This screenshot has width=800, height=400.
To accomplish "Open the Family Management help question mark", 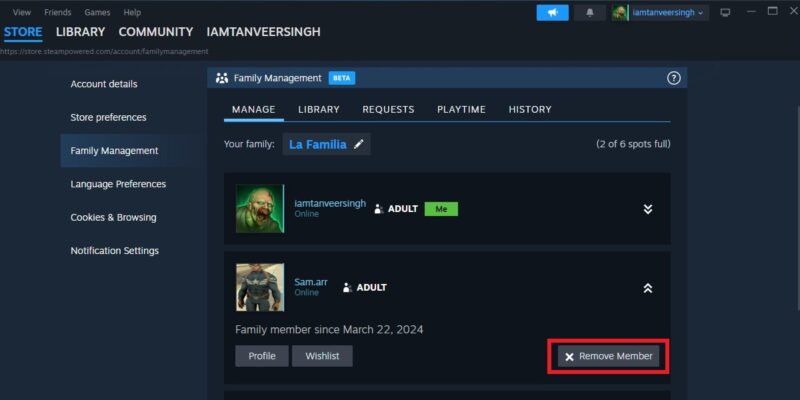I will tap(673, 78).
